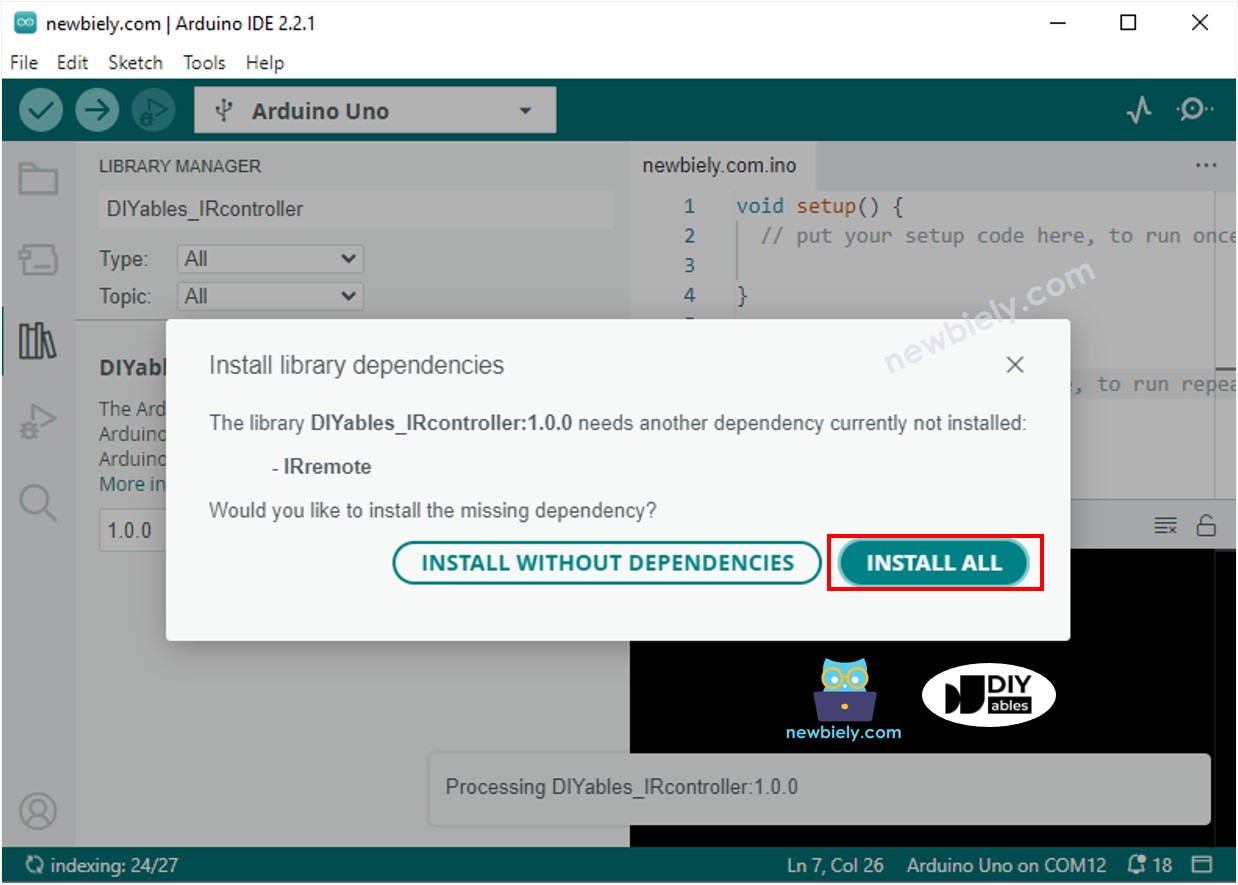Upload the sketch with the arrow icon
Image resolution: width=1238 pixels, height=885 pixels.
tap(96, 110)
